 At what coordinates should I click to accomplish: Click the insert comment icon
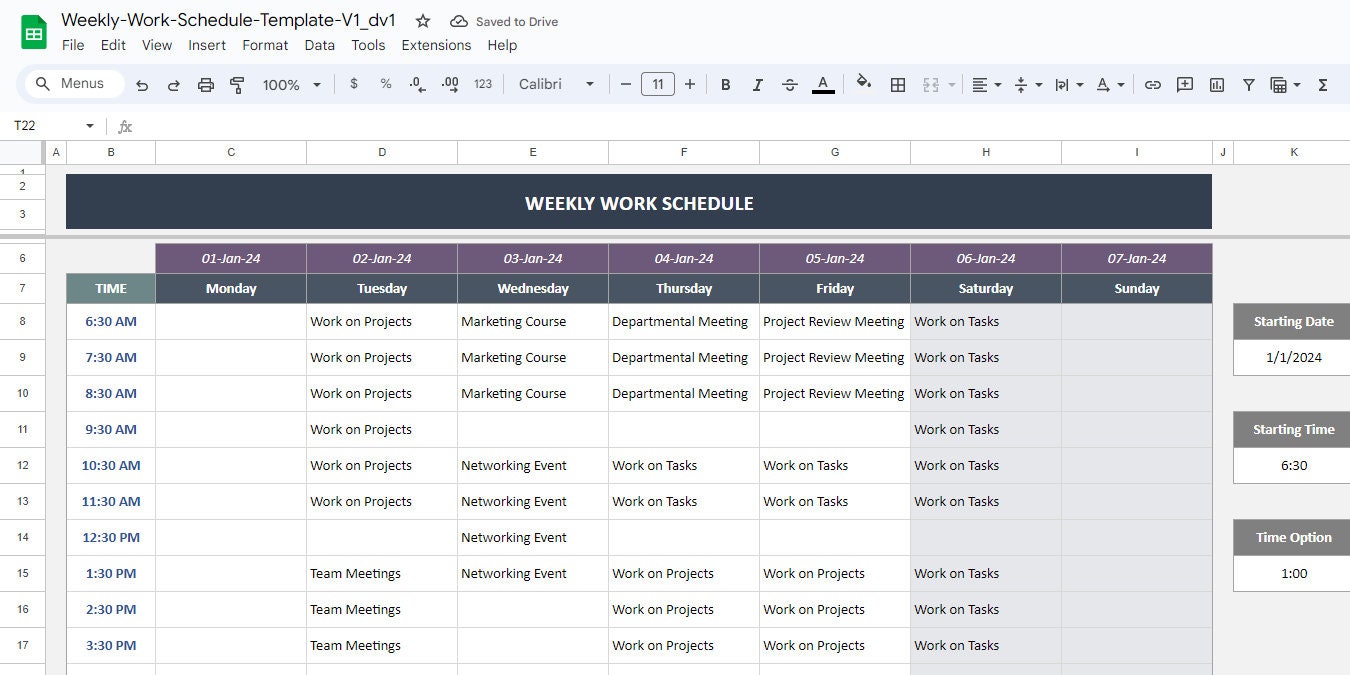1184,84
